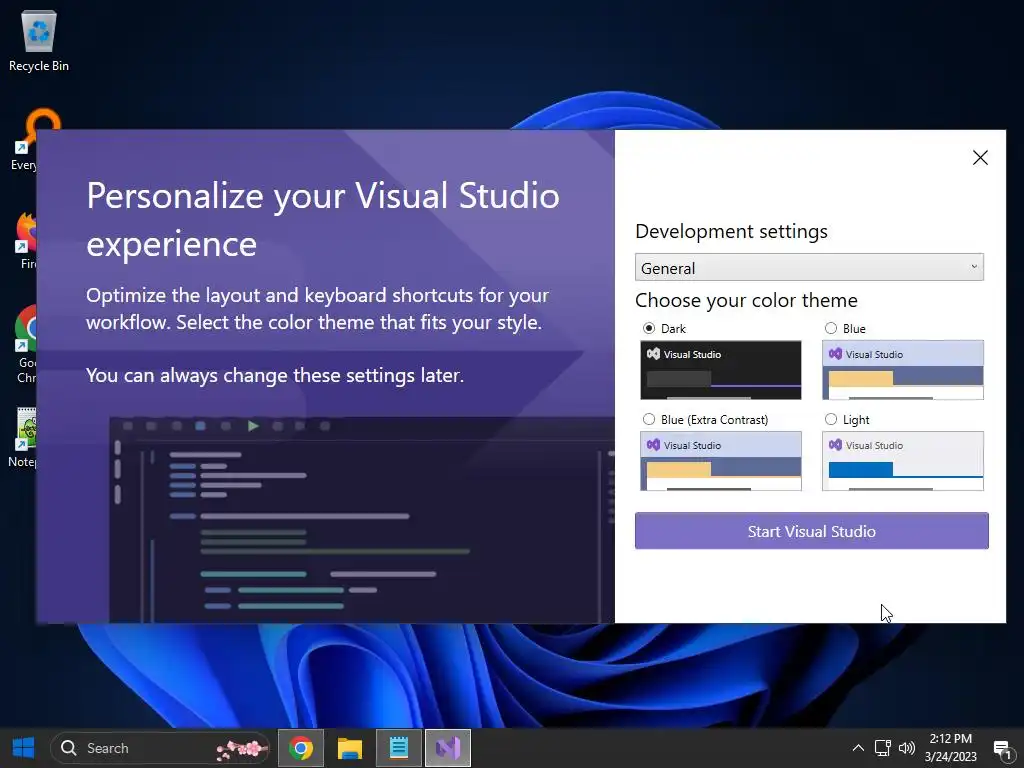Click the Visual Studio taskbar icon

pos(448,748)
